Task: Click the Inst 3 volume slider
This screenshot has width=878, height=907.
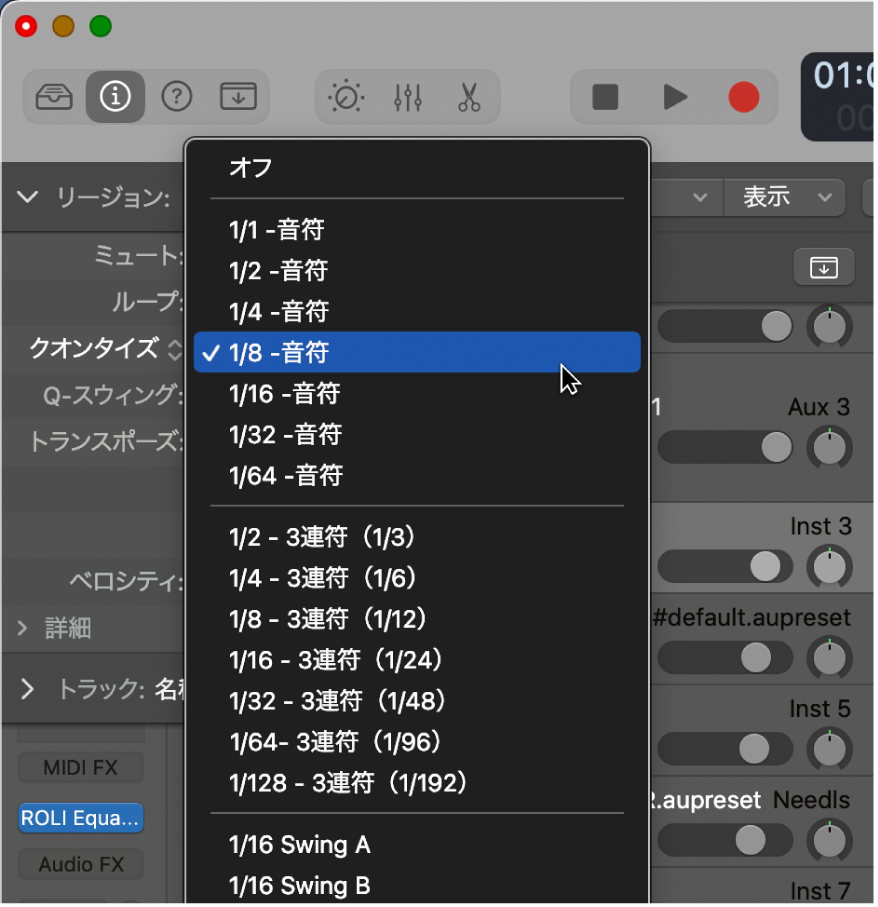Action: pos(725,565)
